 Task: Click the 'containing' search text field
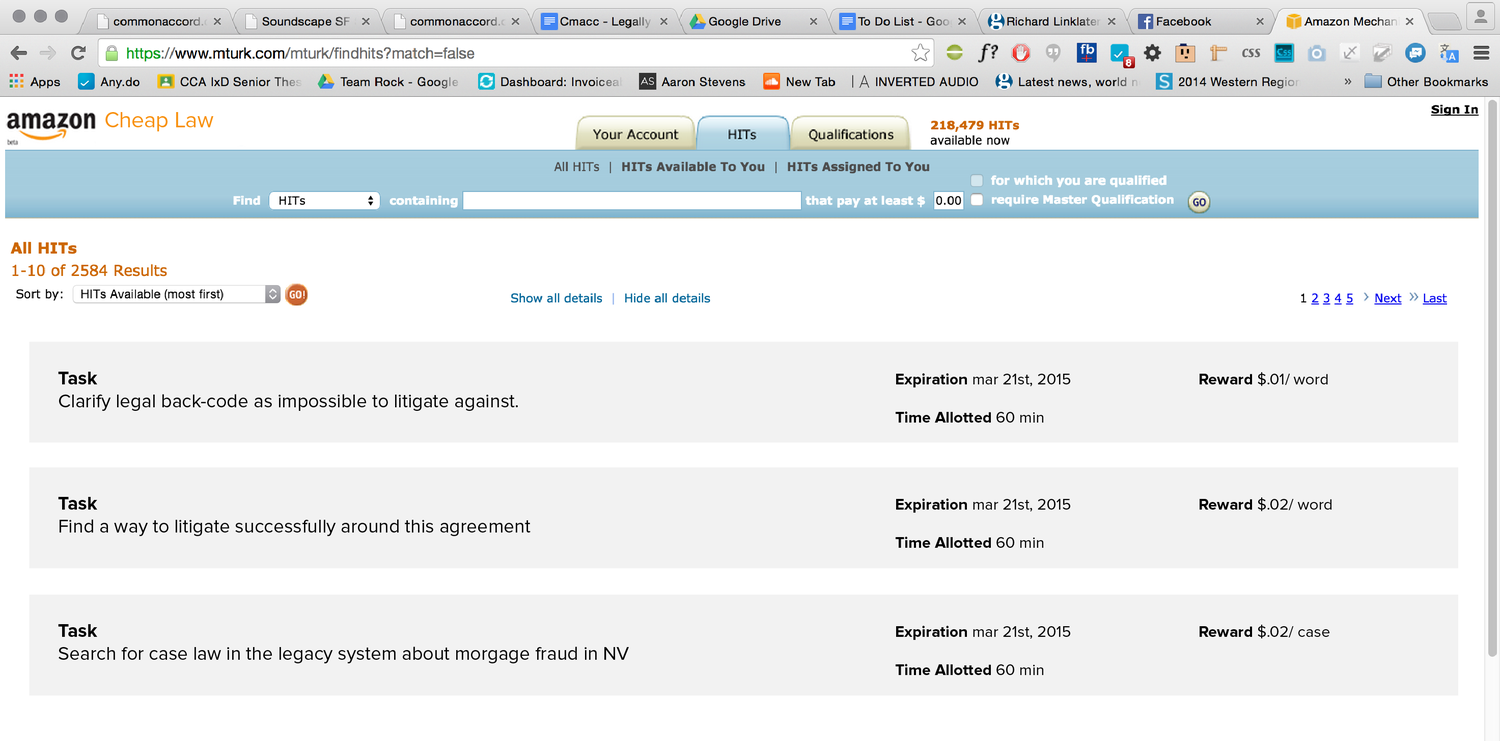pos(632,201)
